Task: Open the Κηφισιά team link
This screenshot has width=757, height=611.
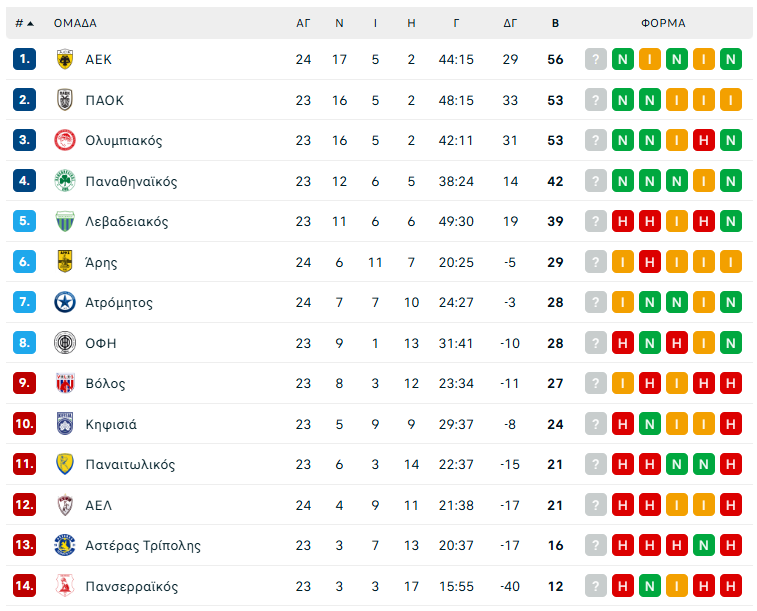Action: tap(111, 424)
